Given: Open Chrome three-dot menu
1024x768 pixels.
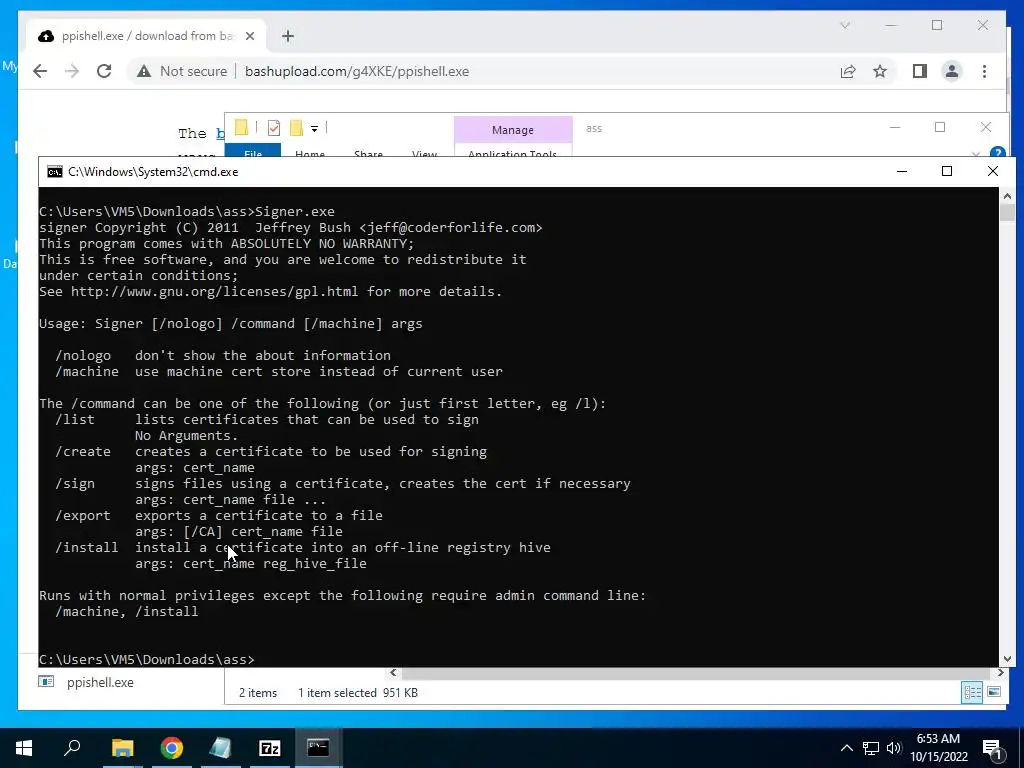Looking at the screenshot, I should 984,71.
